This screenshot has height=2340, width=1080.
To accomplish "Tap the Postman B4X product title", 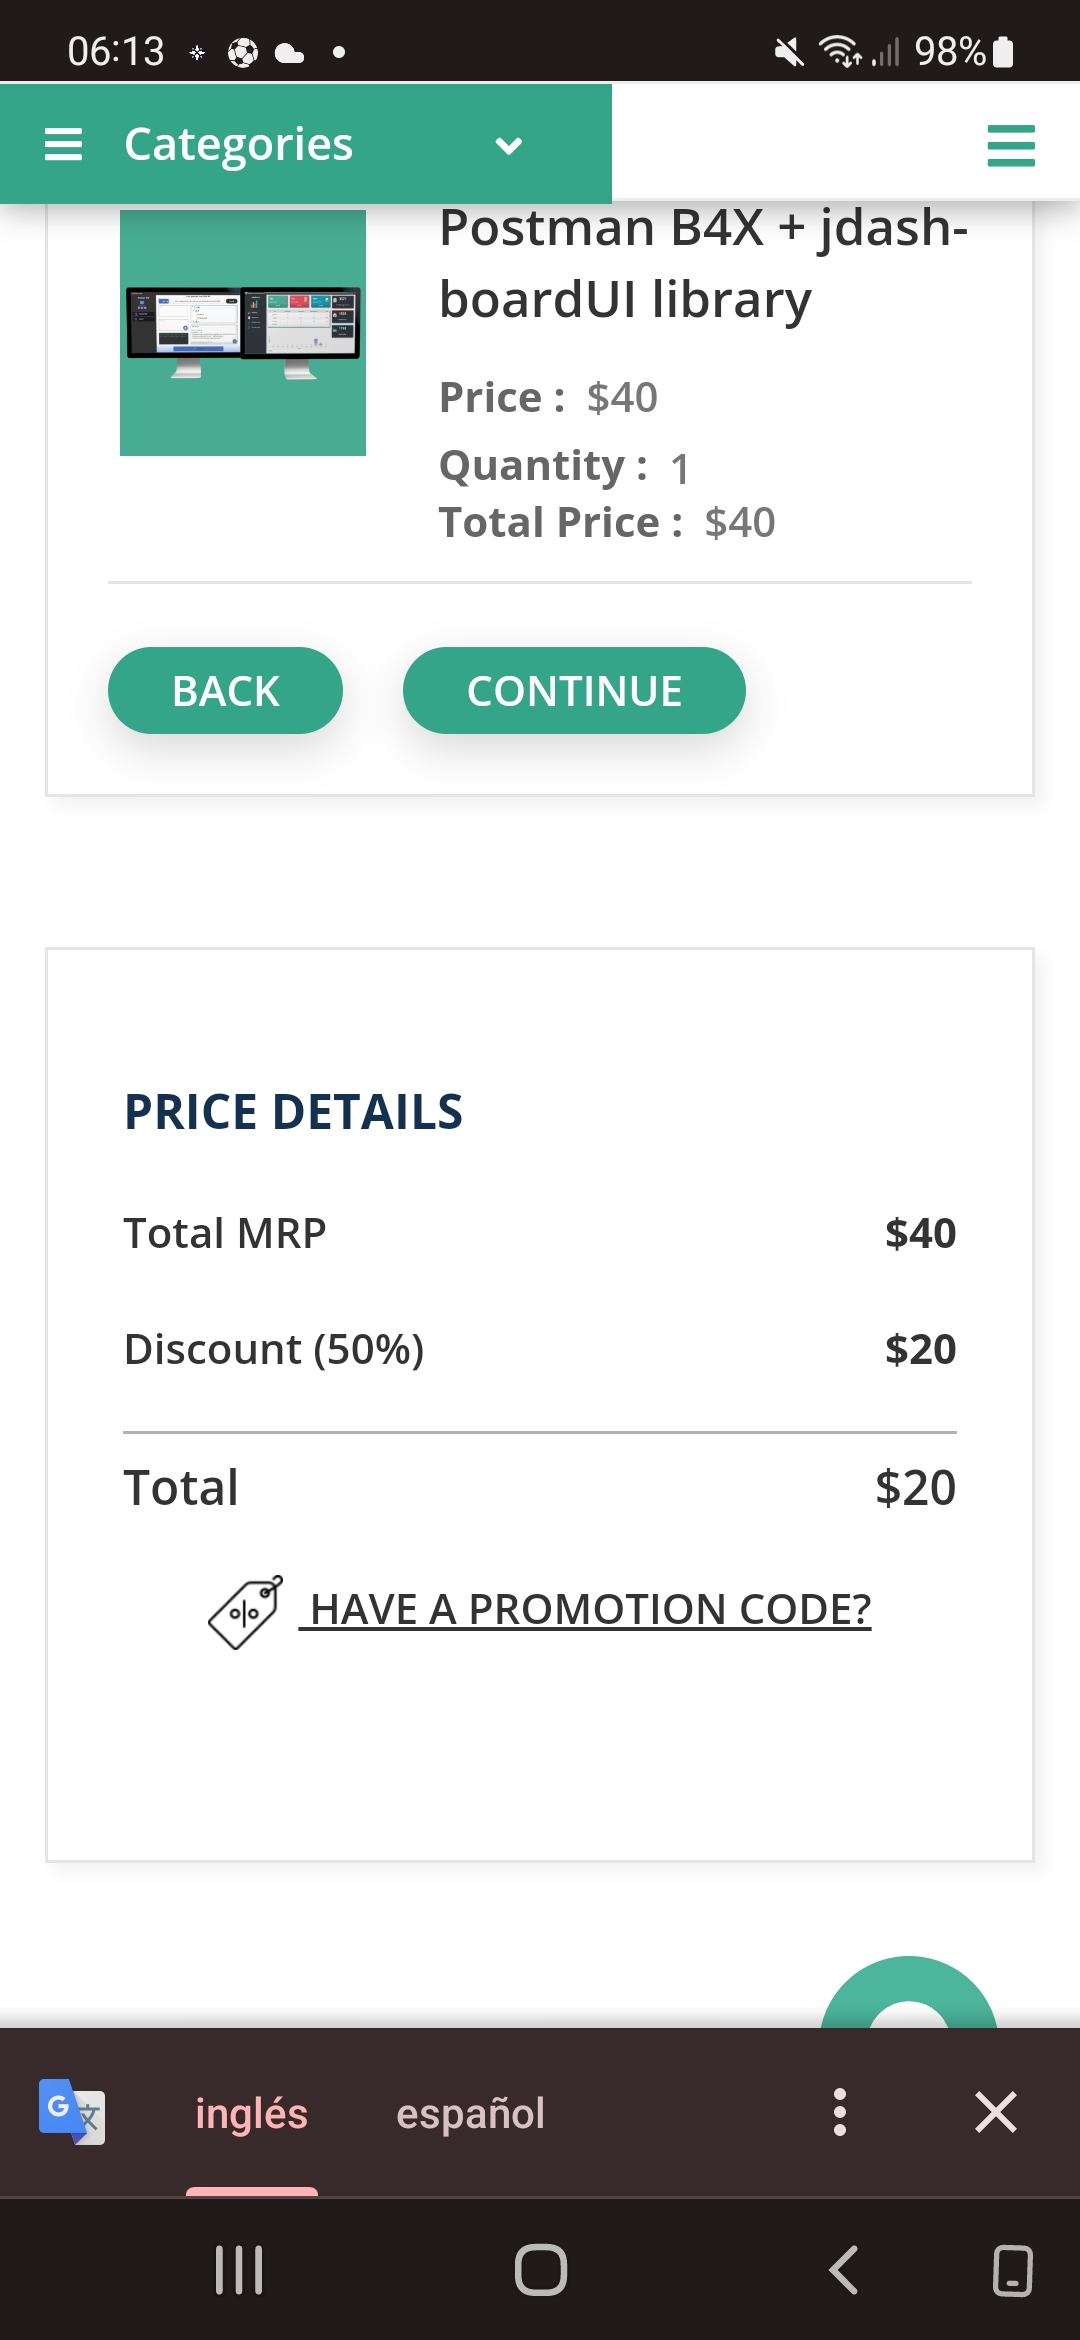I will [703, 263].
